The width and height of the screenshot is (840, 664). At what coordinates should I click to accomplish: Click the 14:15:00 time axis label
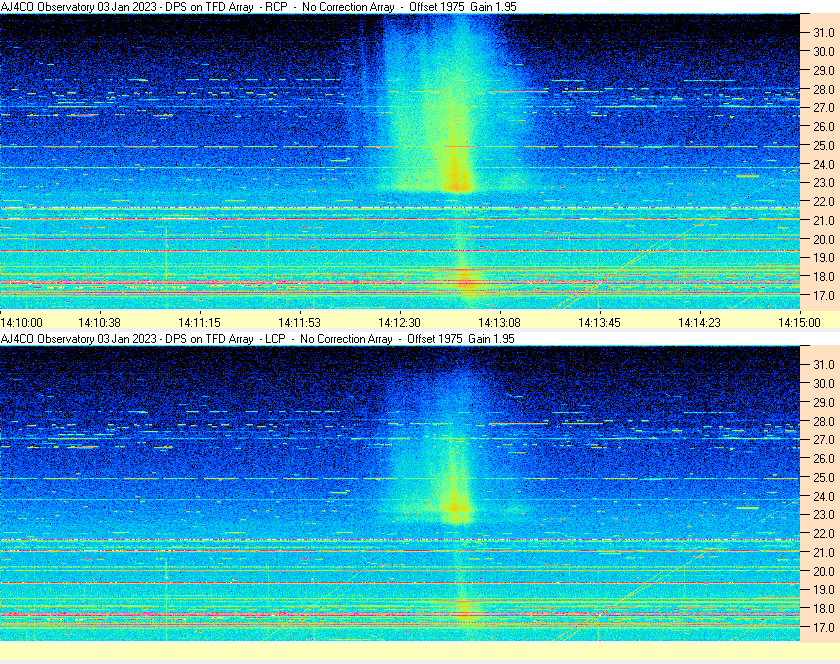tap(799, 323)
